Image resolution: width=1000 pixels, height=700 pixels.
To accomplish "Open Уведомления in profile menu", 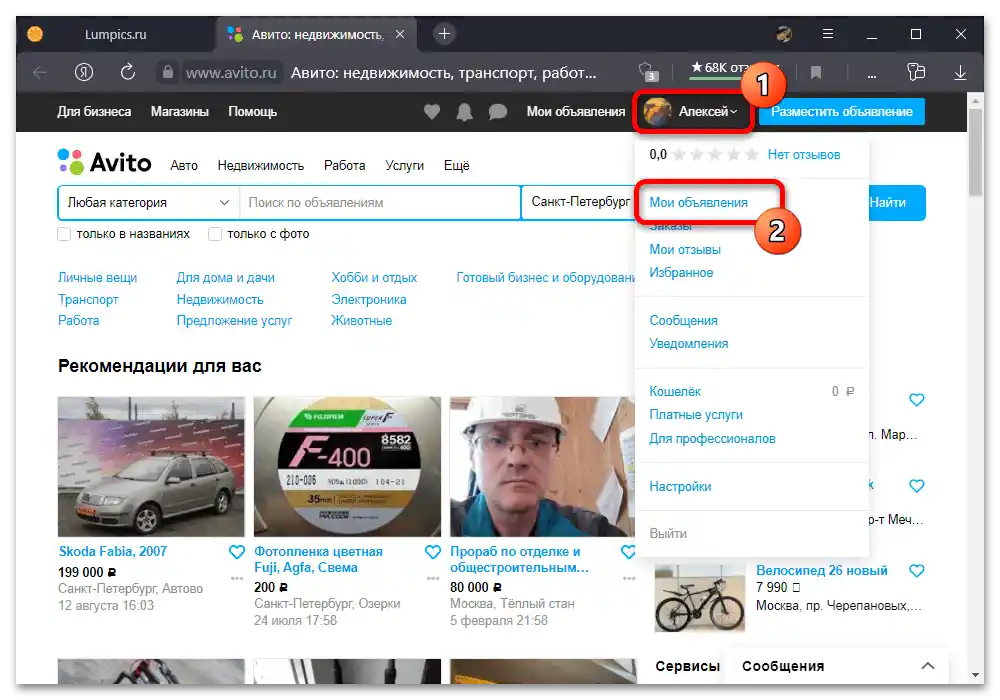I will click(x=688, y=343).
